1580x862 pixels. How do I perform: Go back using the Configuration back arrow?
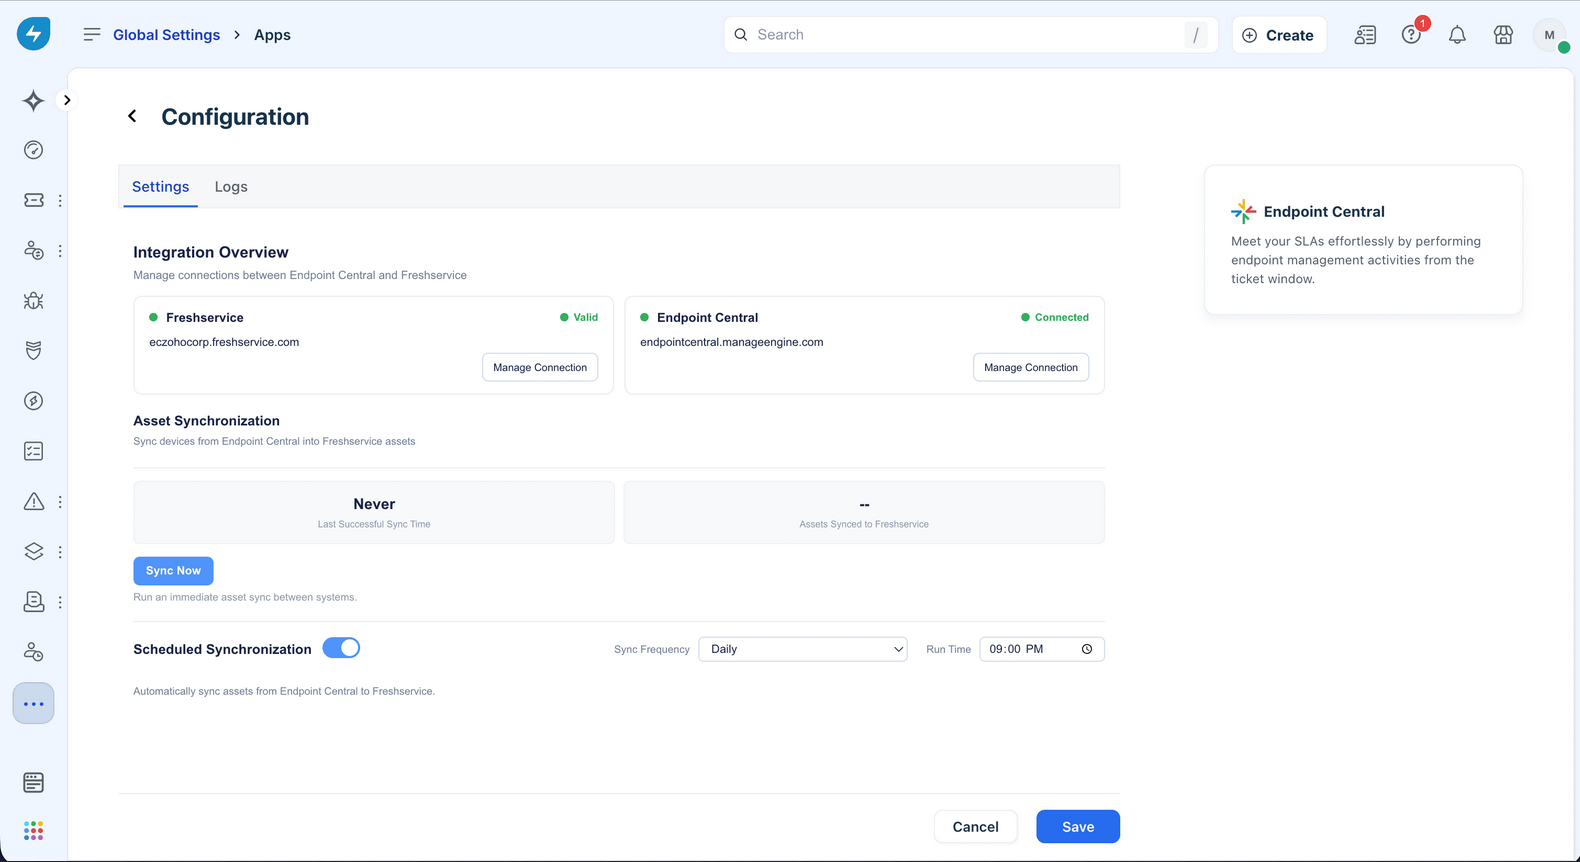132,116
